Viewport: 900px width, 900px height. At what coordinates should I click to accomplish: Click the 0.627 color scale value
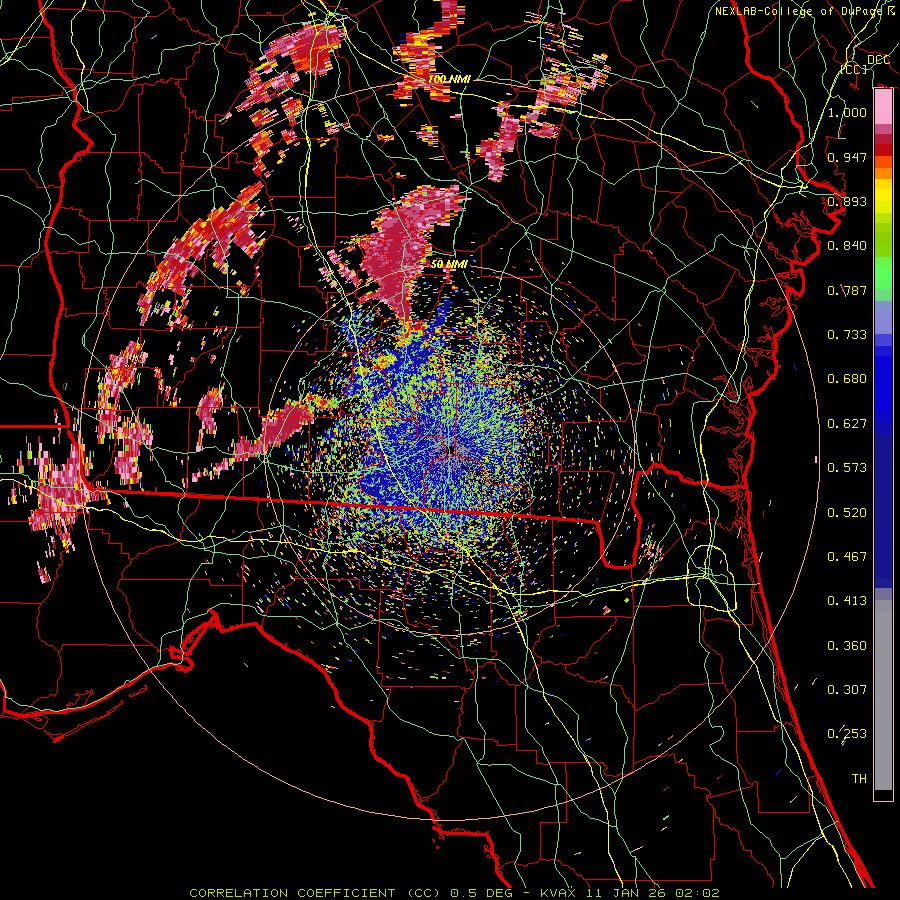point(847,424)
